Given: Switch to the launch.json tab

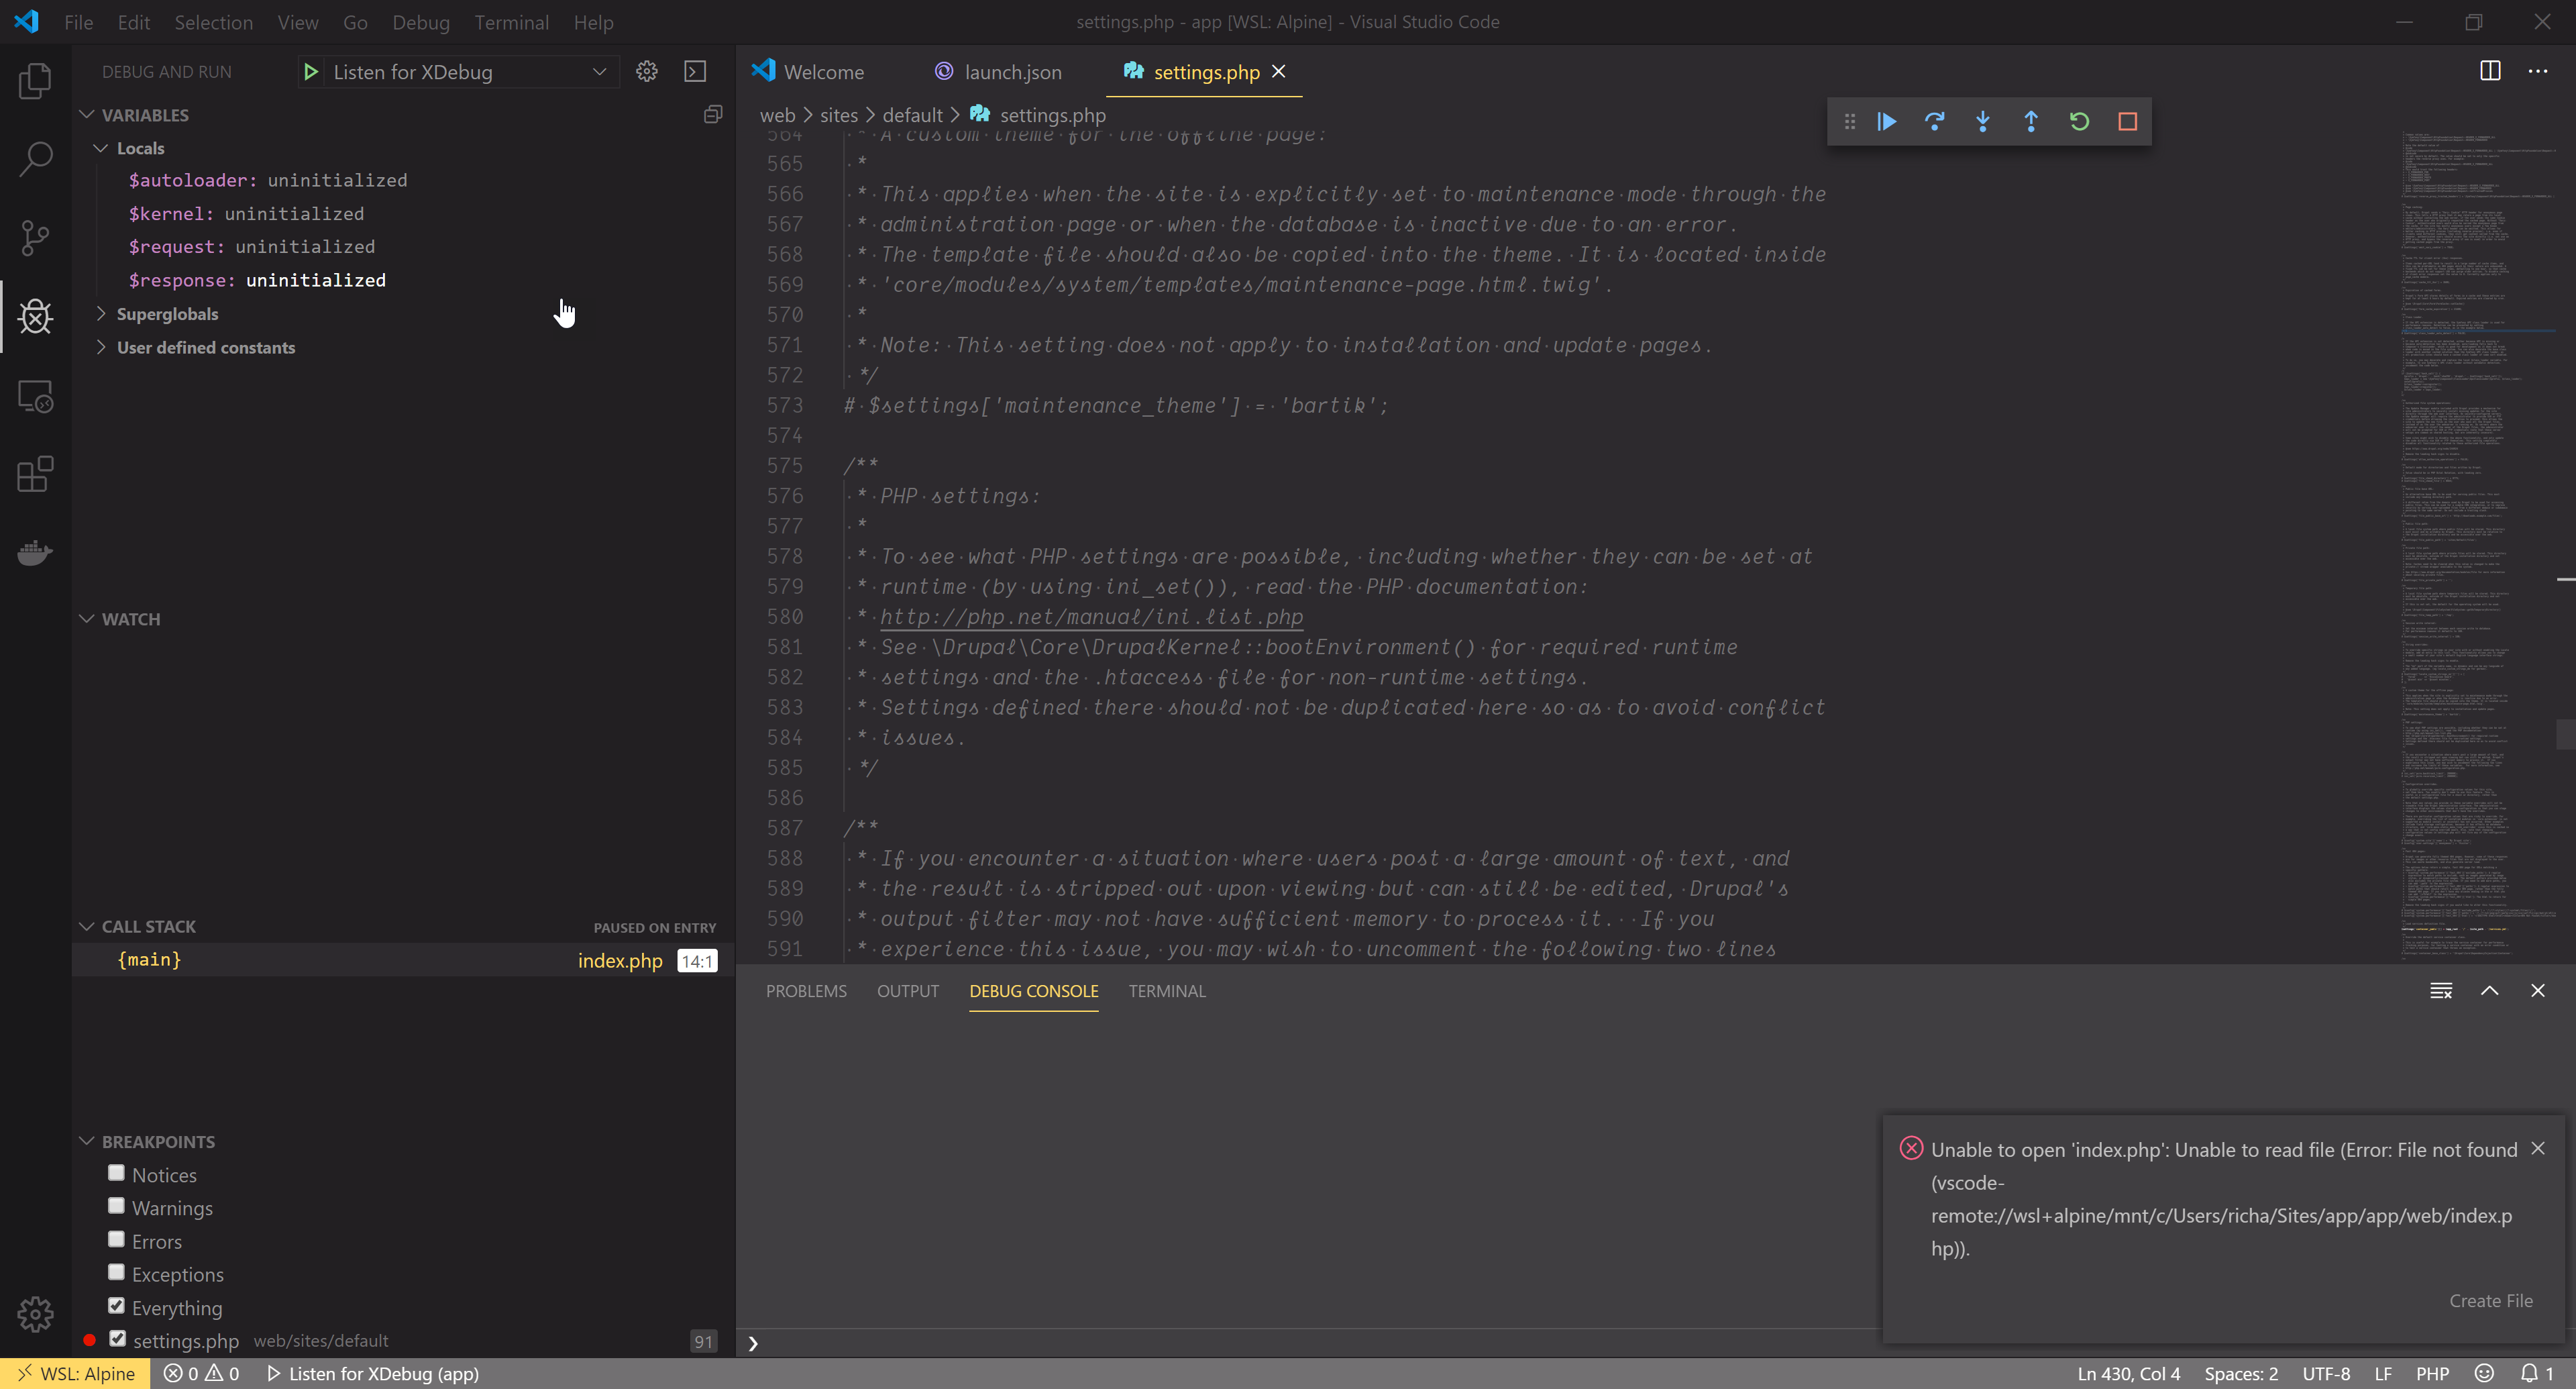Looking at the screenshot, I should (x=998, y=72).
